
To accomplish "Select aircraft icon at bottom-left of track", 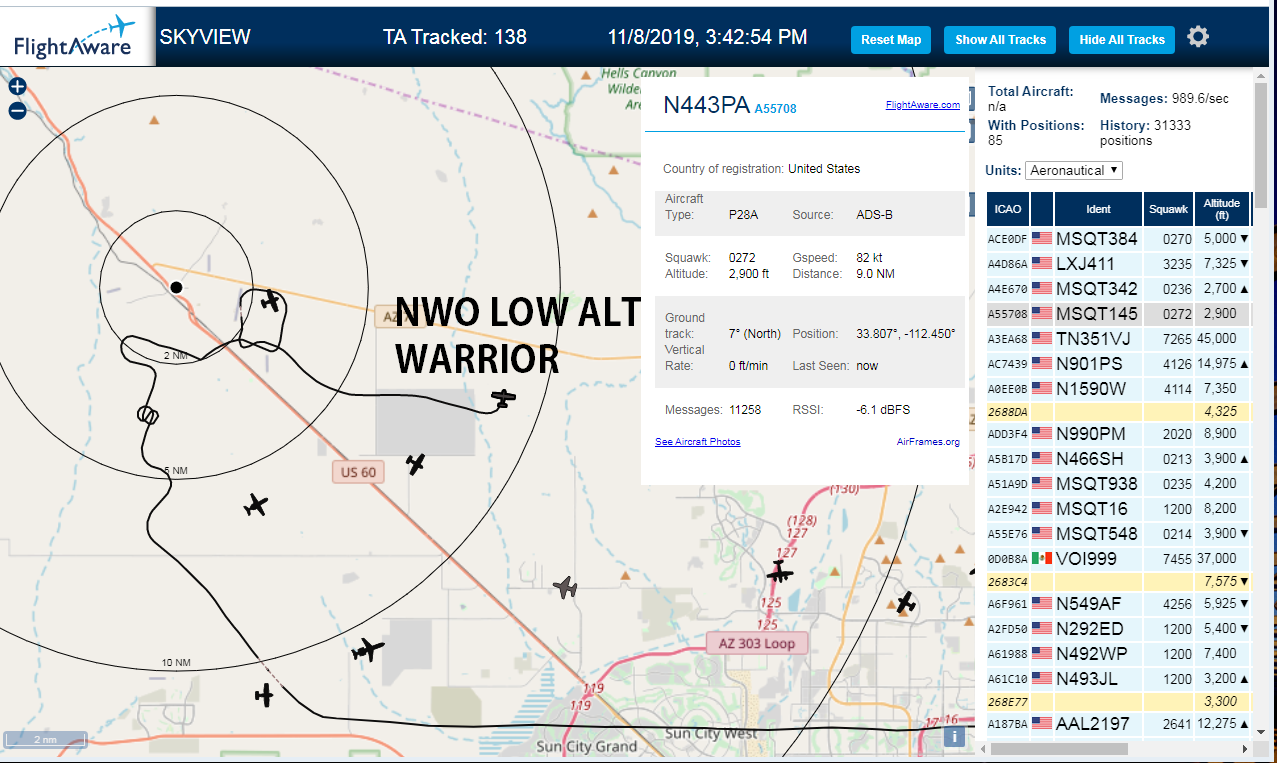I will (x=264, y=694).
